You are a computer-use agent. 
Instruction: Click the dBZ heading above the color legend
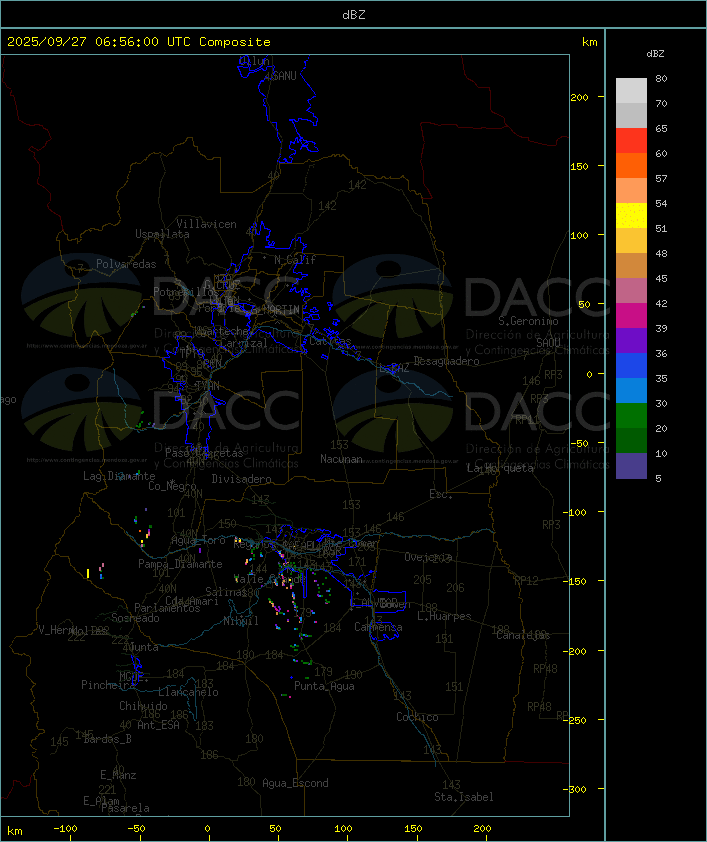pyautogui.click(x=655, y=54)
